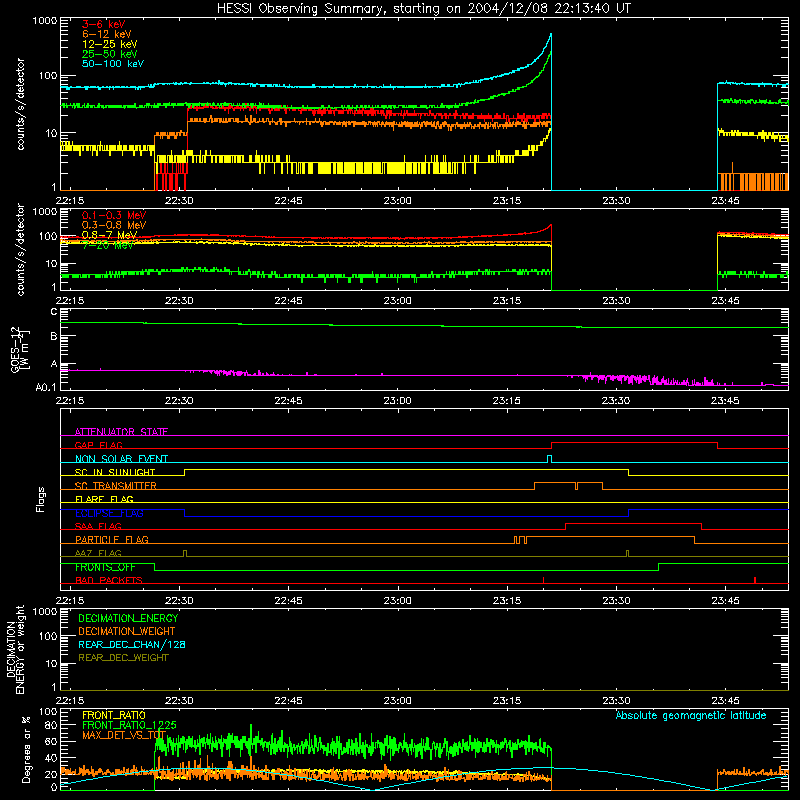Image resolution: width=800 pixels, height=800 pixels.
Task: Click the DECIMATION ENERGY or weight axis title
Action: 15,649
